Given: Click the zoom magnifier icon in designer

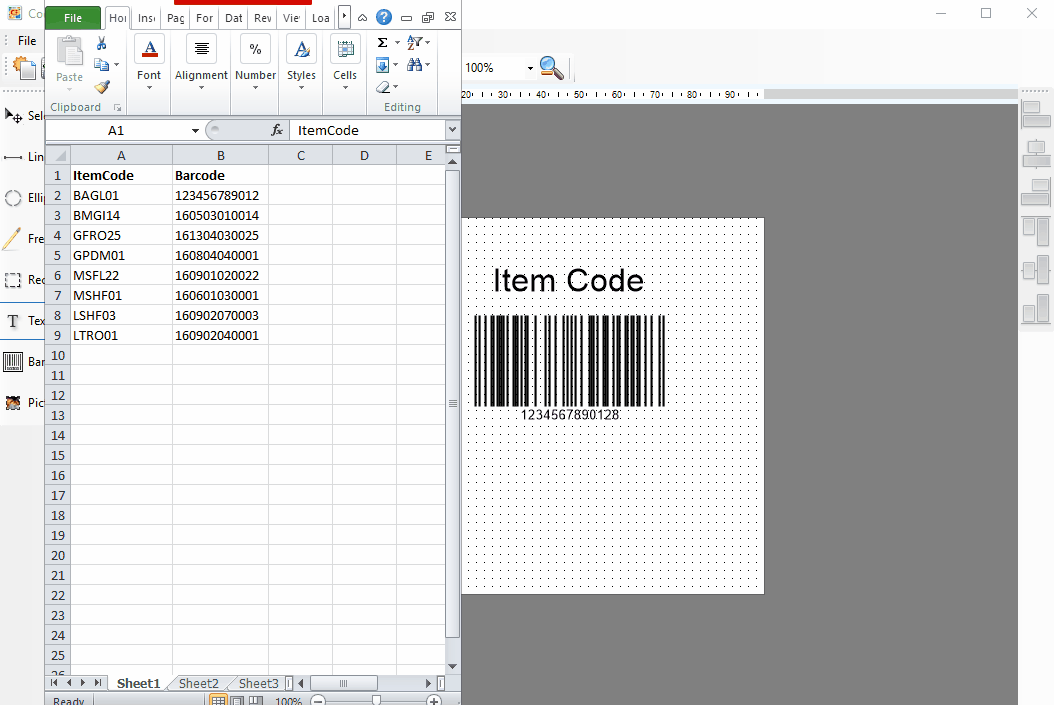Looking at the screenshot, I should pyautogui.click(x=551, y=67).
